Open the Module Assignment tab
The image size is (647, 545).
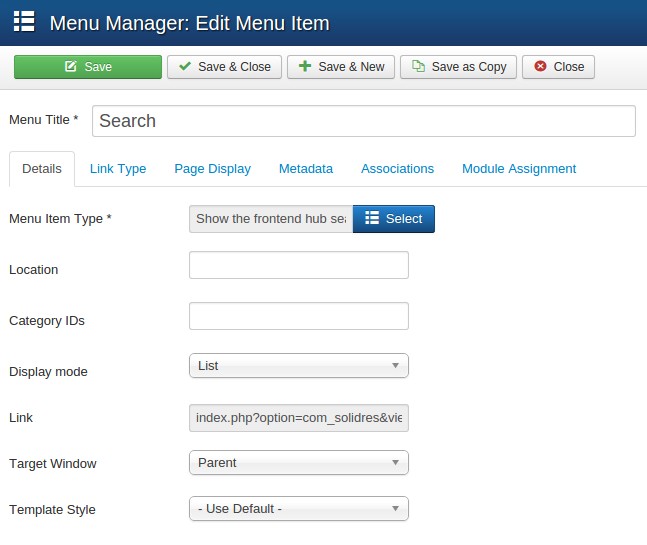coord(518,169)
